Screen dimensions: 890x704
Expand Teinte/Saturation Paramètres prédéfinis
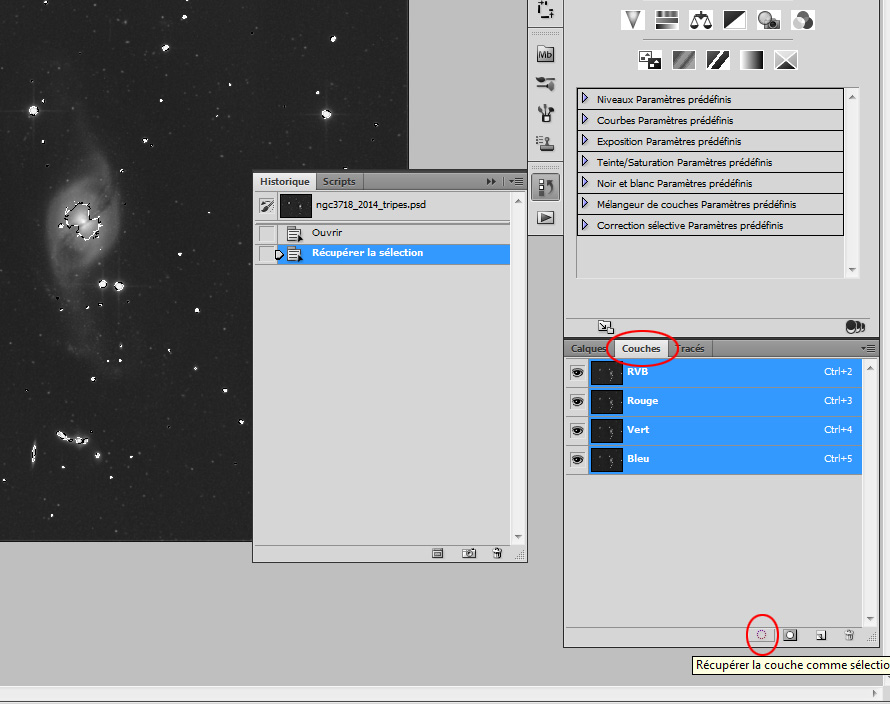coord(585,162)
